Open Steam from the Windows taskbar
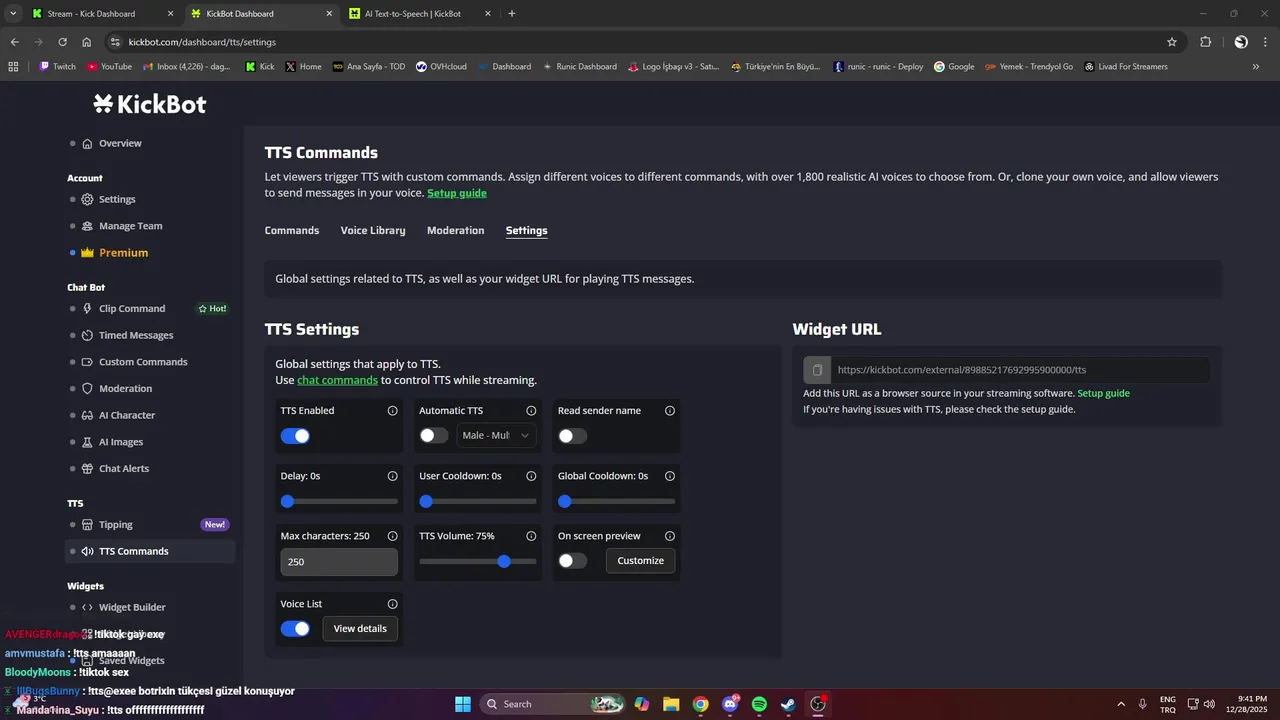 coord(788,704)
